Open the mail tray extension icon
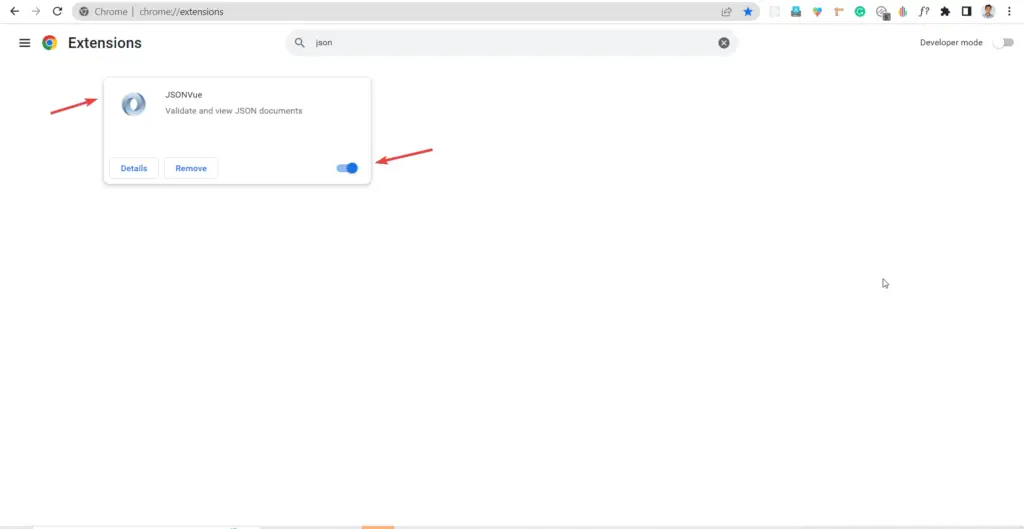 pyautogui.click(x=795, y=11)
